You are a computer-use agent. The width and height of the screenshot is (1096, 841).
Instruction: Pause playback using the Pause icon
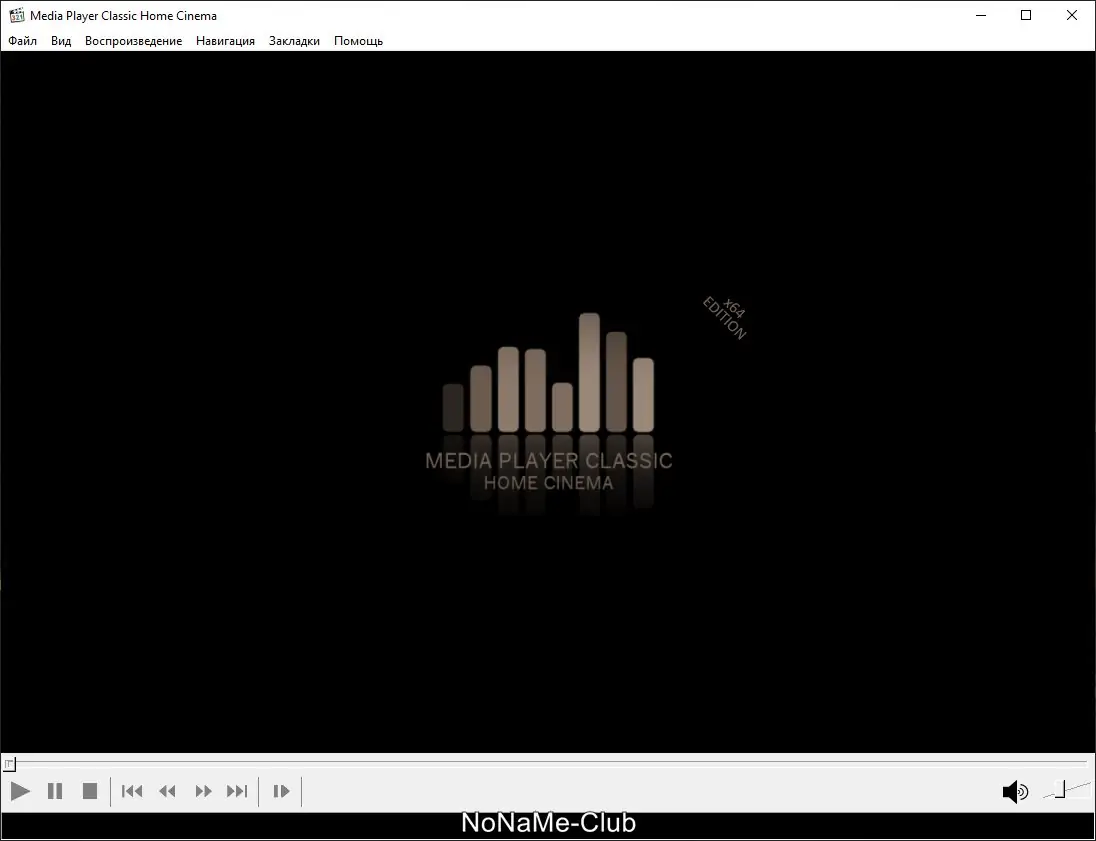(x=55, y=791)
